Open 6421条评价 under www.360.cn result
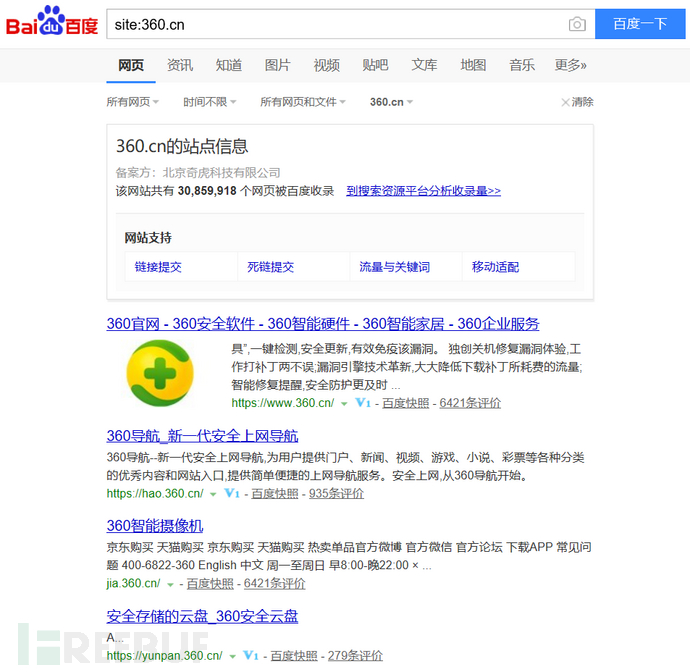Image resolution: width=690 pixels, height=672 pixels. point(470,403)
